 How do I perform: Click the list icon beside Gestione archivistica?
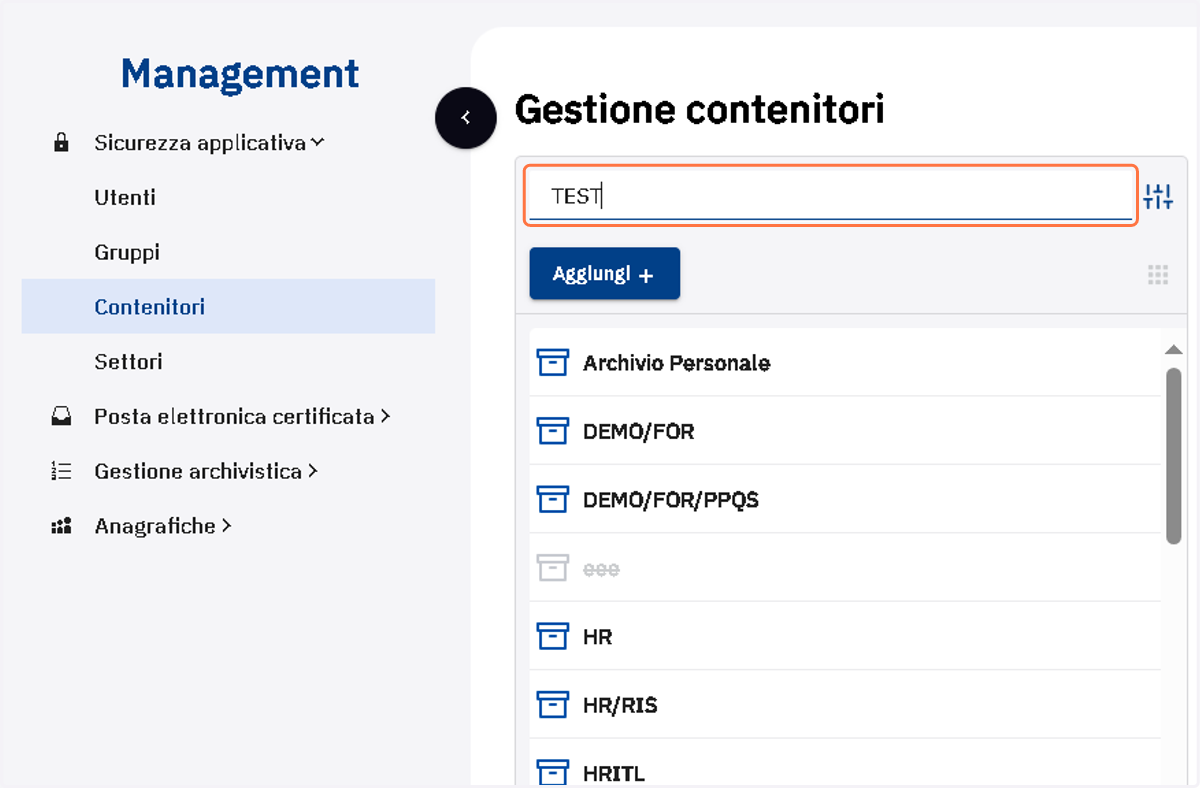point(61,471)
